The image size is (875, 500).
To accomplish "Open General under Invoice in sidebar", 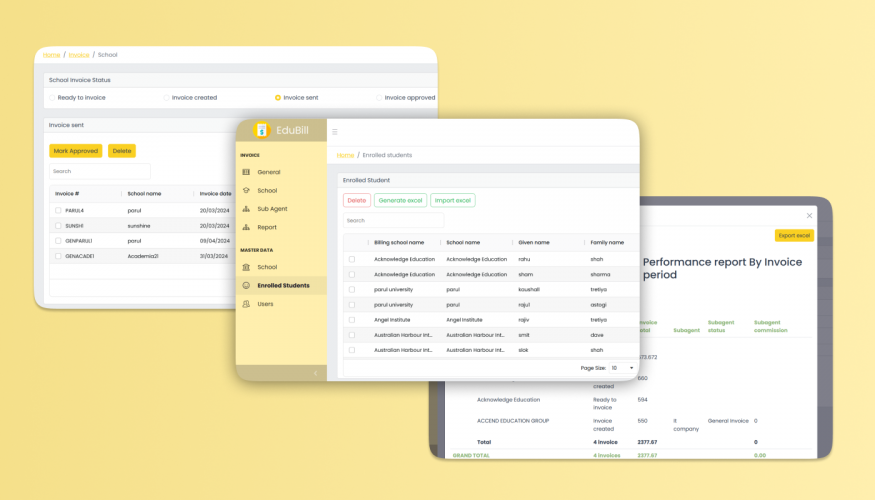I will pos(268,172).
